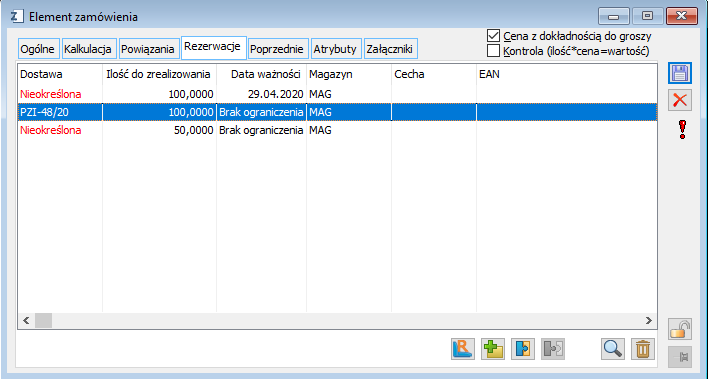Select the PZI-48/20 delivery row
Viewport: 709px width, 379px height.
point(337,112)
